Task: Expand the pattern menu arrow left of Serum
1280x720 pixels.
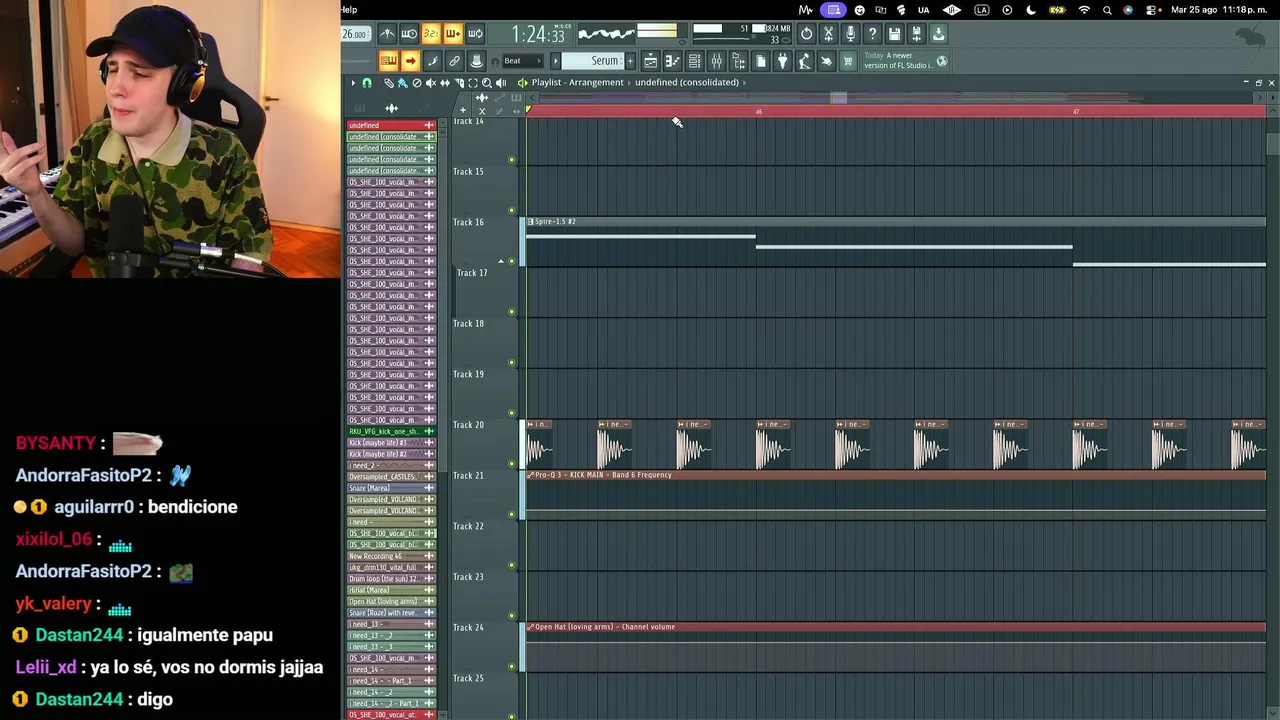Action: click(x=556, y=61)
